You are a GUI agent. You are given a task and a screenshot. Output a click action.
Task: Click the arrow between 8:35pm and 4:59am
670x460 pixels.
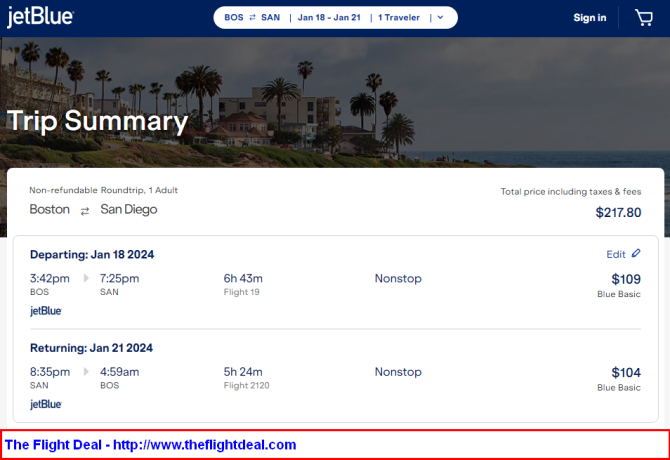click(x=86, y=372)
